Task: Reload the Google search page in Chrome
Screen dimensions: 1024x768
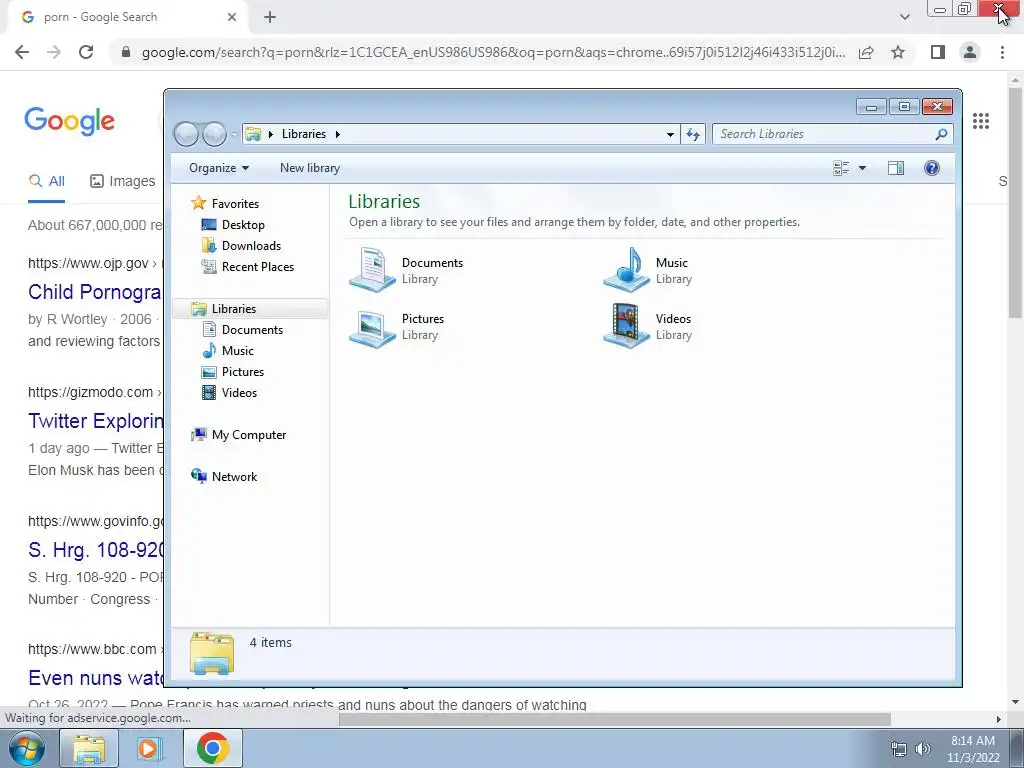Action: (86, 52)
